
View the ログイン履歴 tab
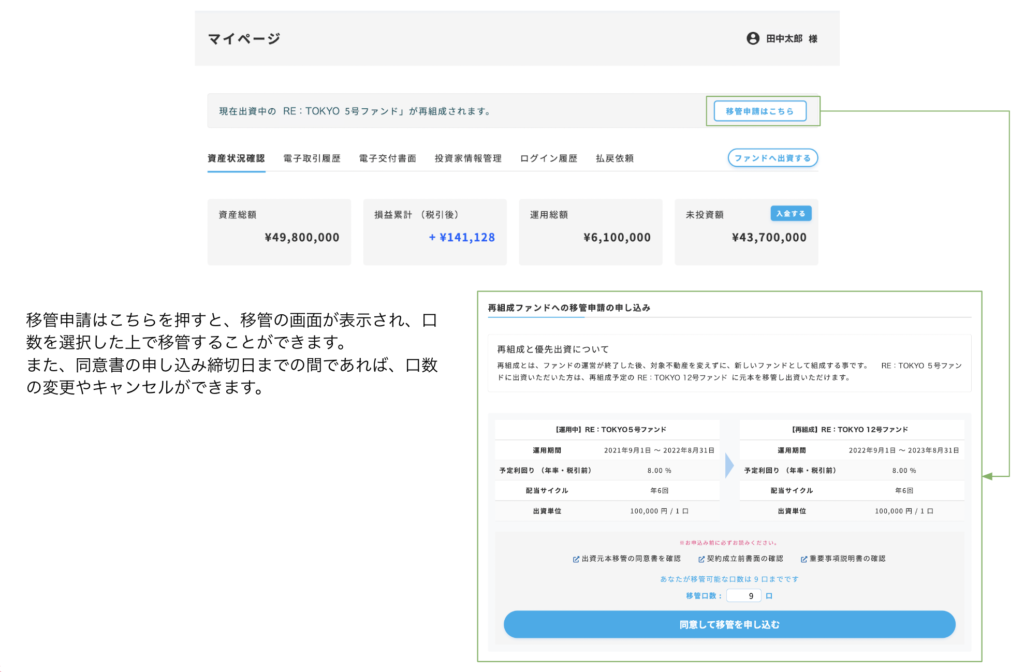[x=549, y=158]
